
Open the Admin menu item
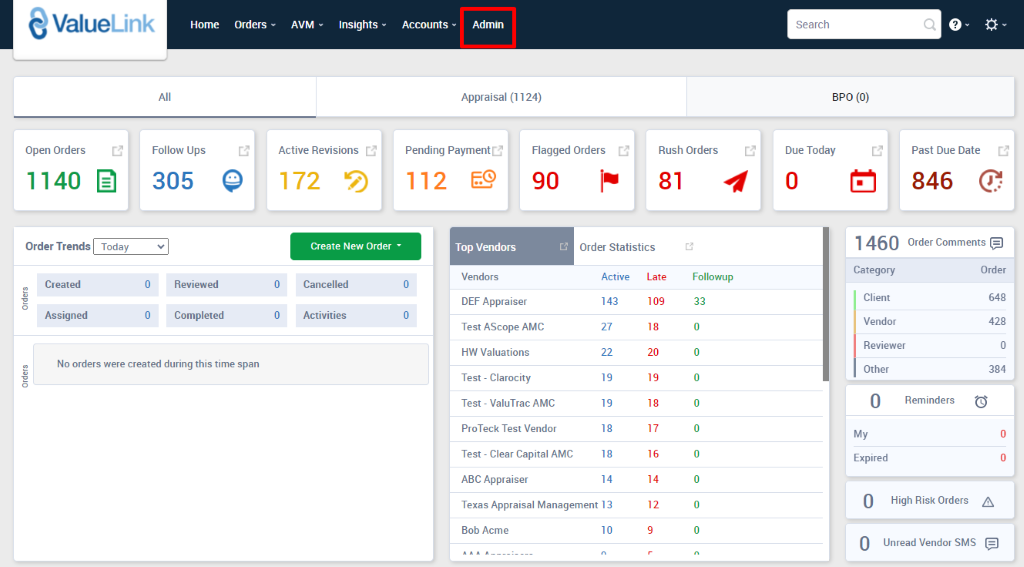488,25
